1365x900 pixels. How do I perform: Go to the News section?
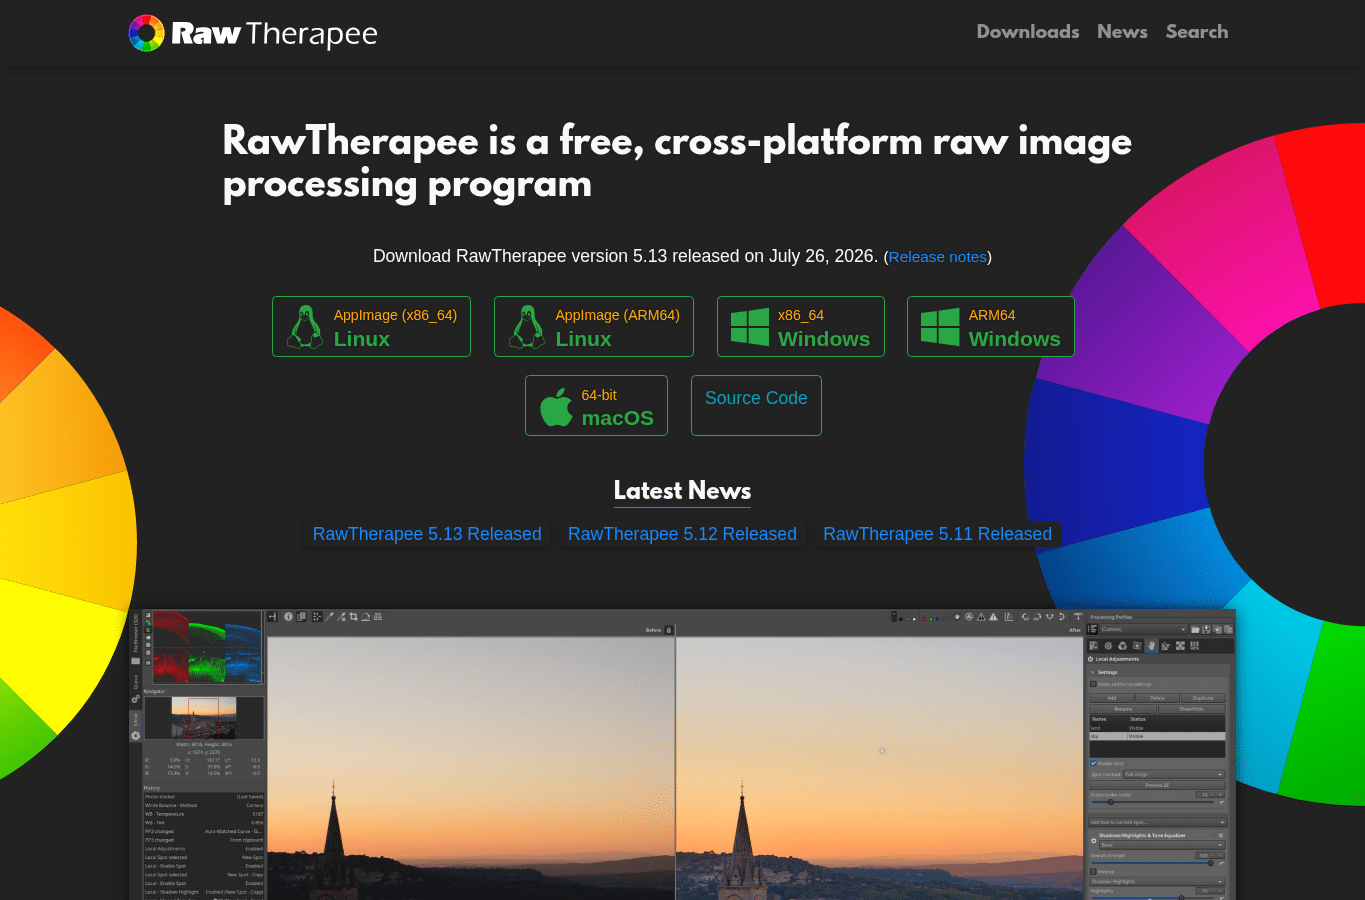point(1122,32)
